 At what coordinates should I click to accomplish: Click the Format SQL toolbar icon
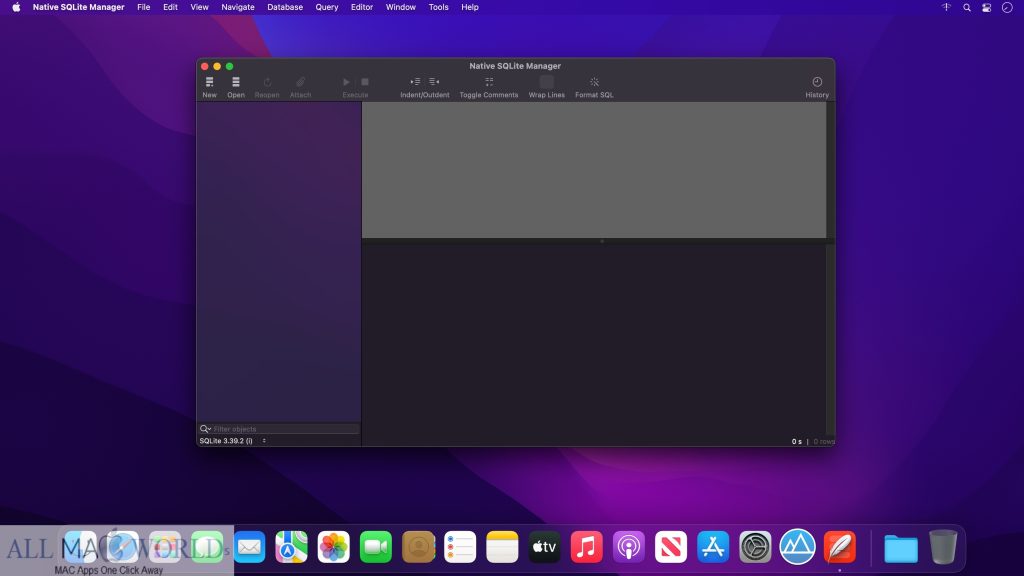click(594, 82)
